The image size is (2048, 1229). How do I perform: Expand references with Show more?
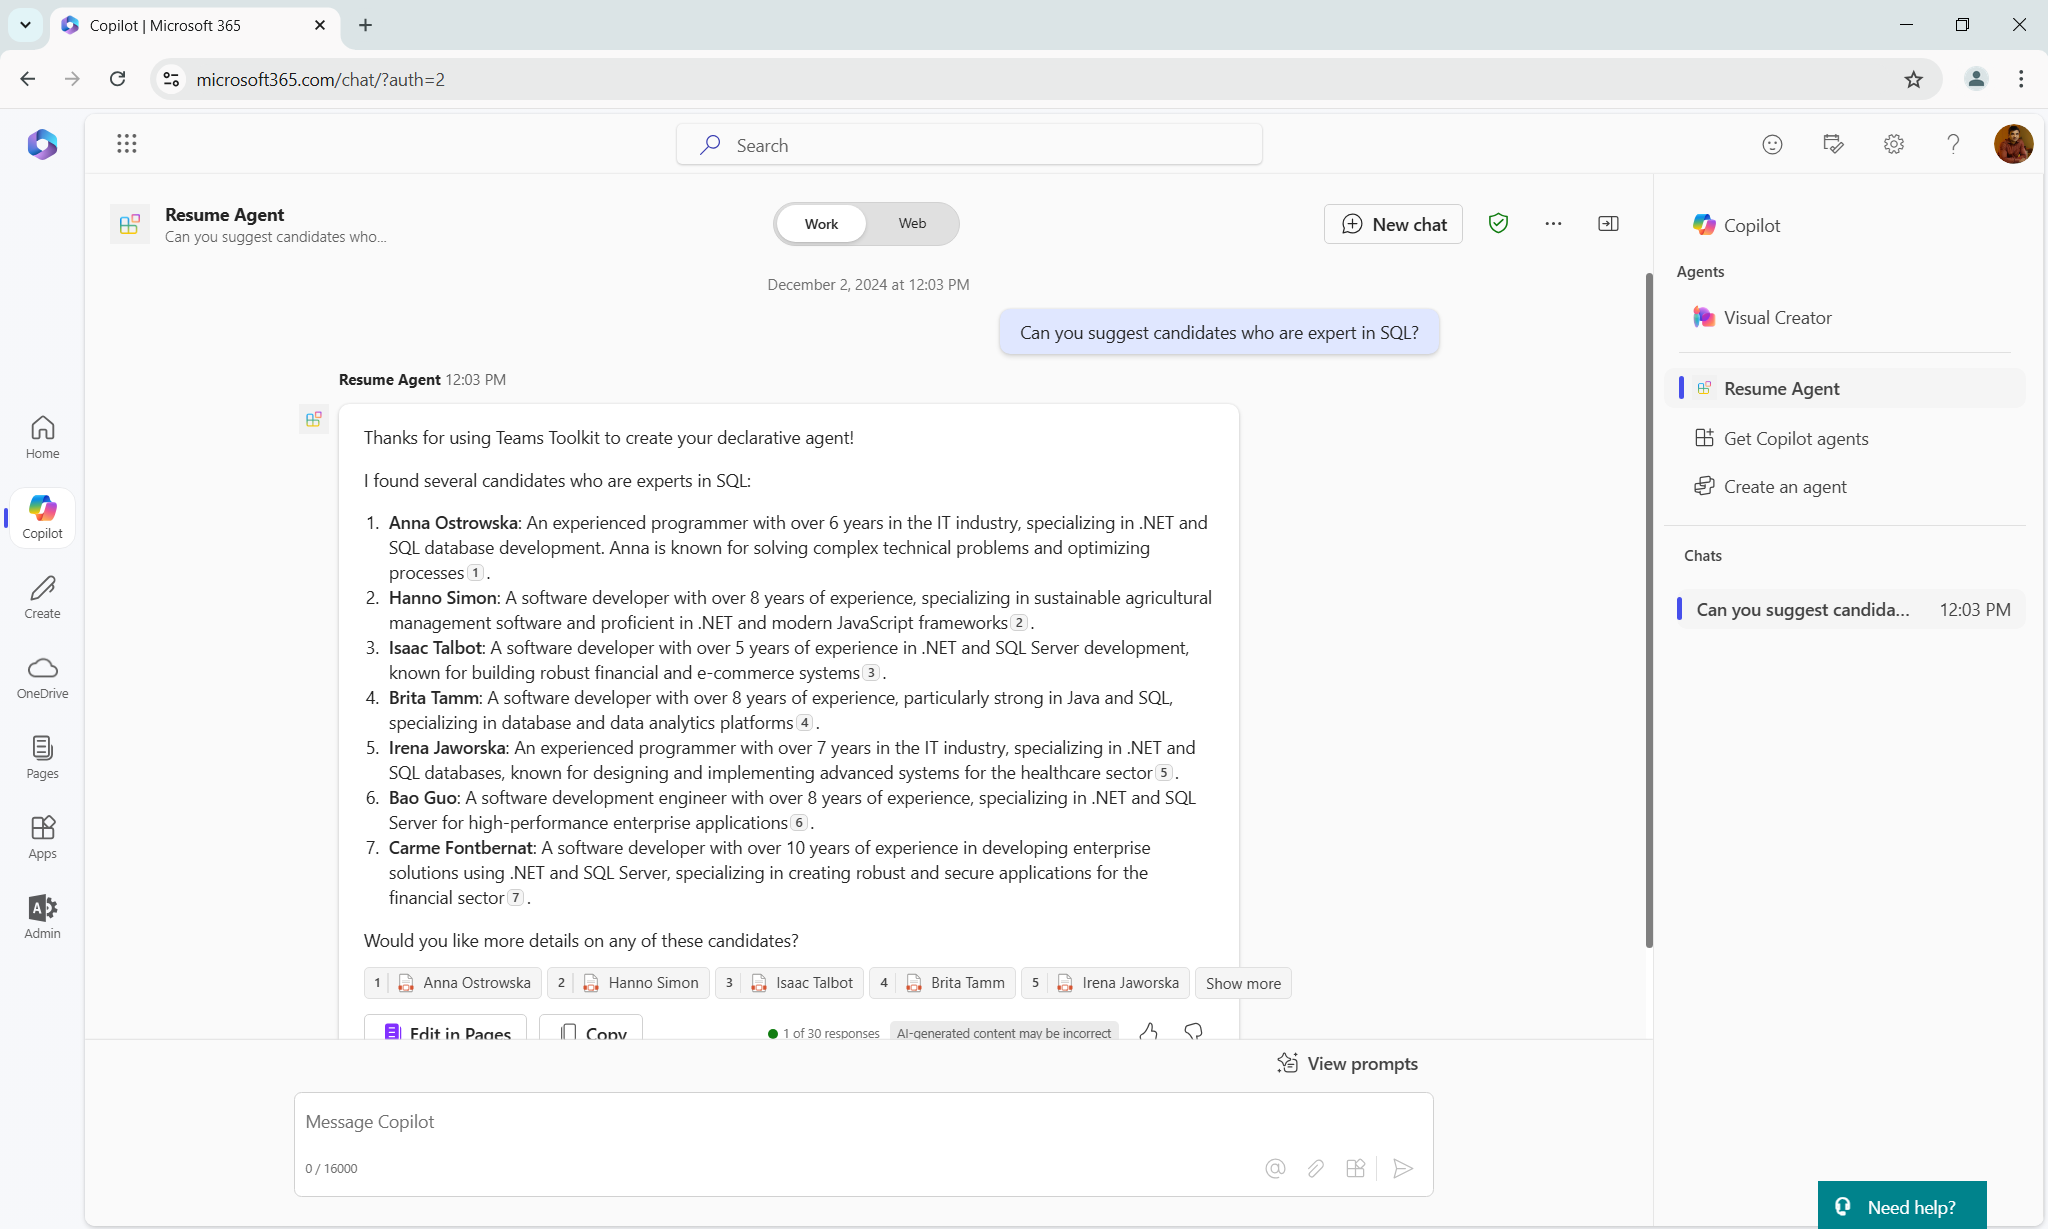[1242, 983]
